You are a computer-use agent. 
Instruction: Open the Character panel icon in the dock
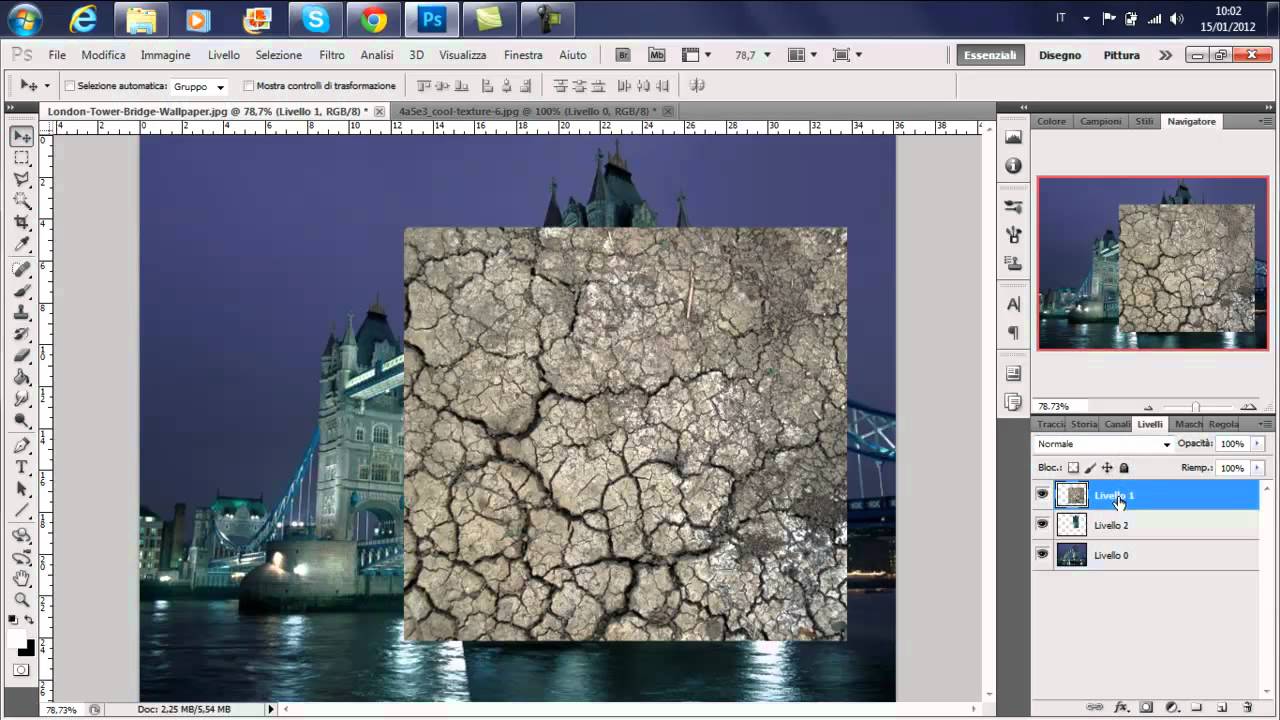point(1013,304)
